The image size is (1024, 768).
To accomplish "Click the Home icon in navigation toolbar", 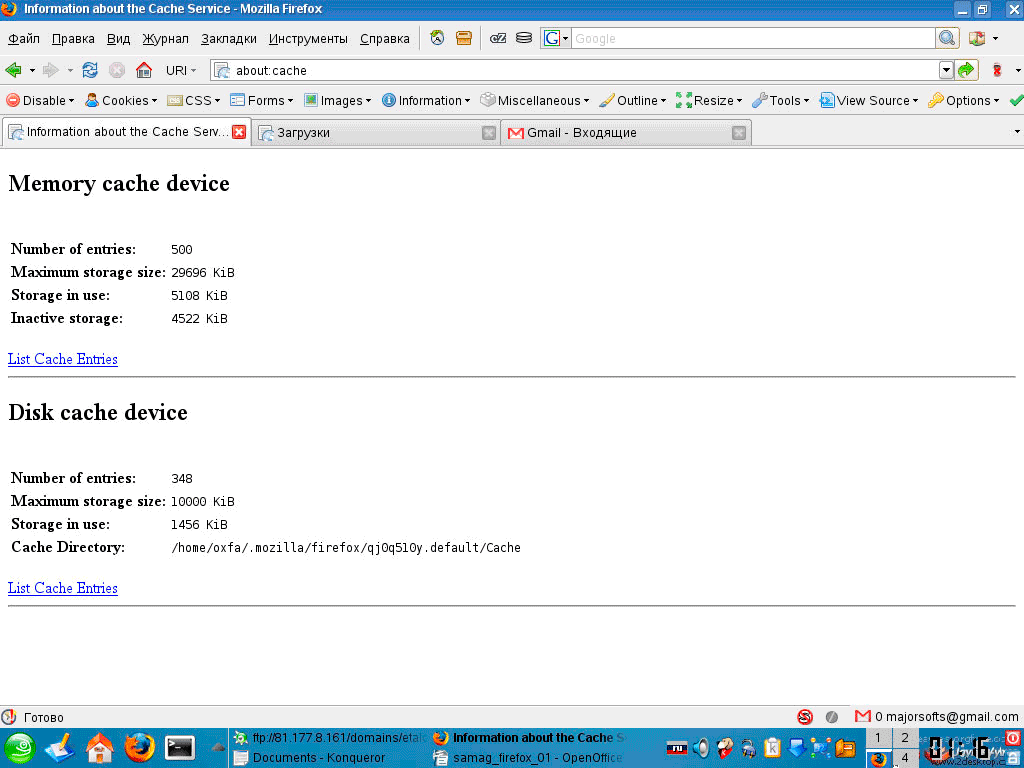I will click(x=144, y=70).
